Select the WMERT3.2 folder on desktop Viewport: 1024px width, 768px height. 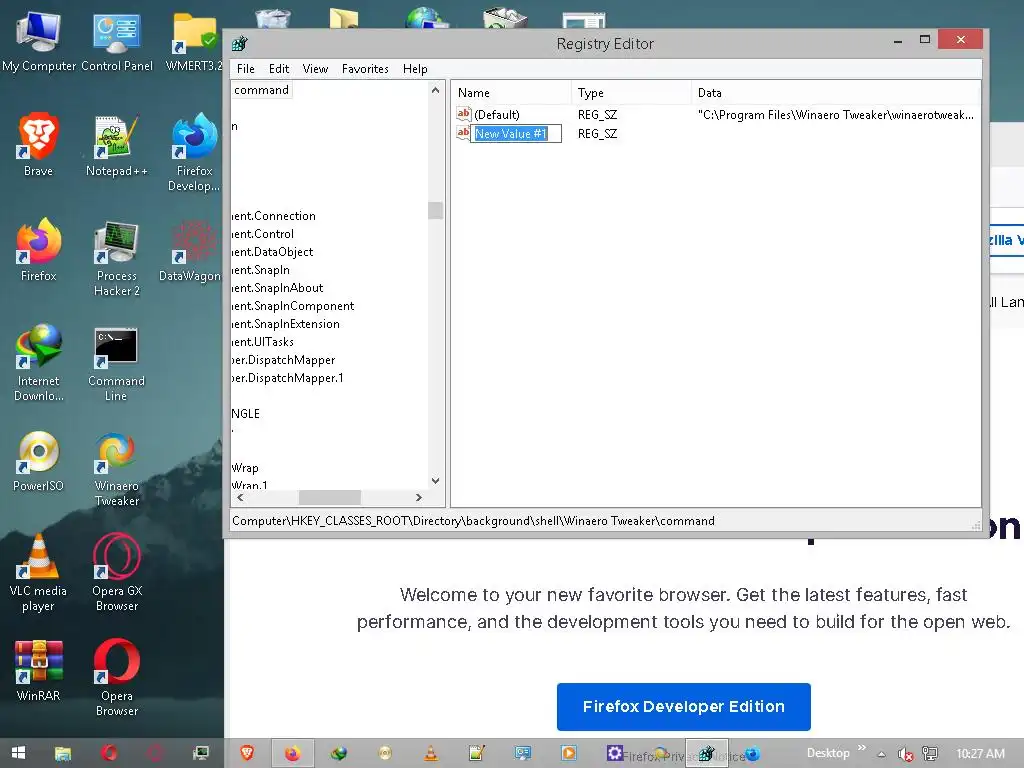click(x=194, y=40)
